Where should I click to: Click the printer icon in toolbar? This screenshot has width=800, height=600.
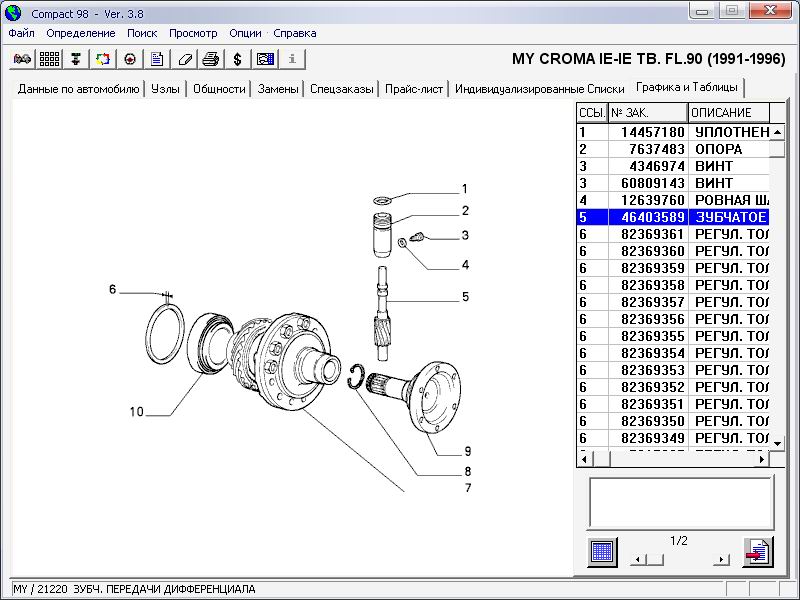point(211,59)
